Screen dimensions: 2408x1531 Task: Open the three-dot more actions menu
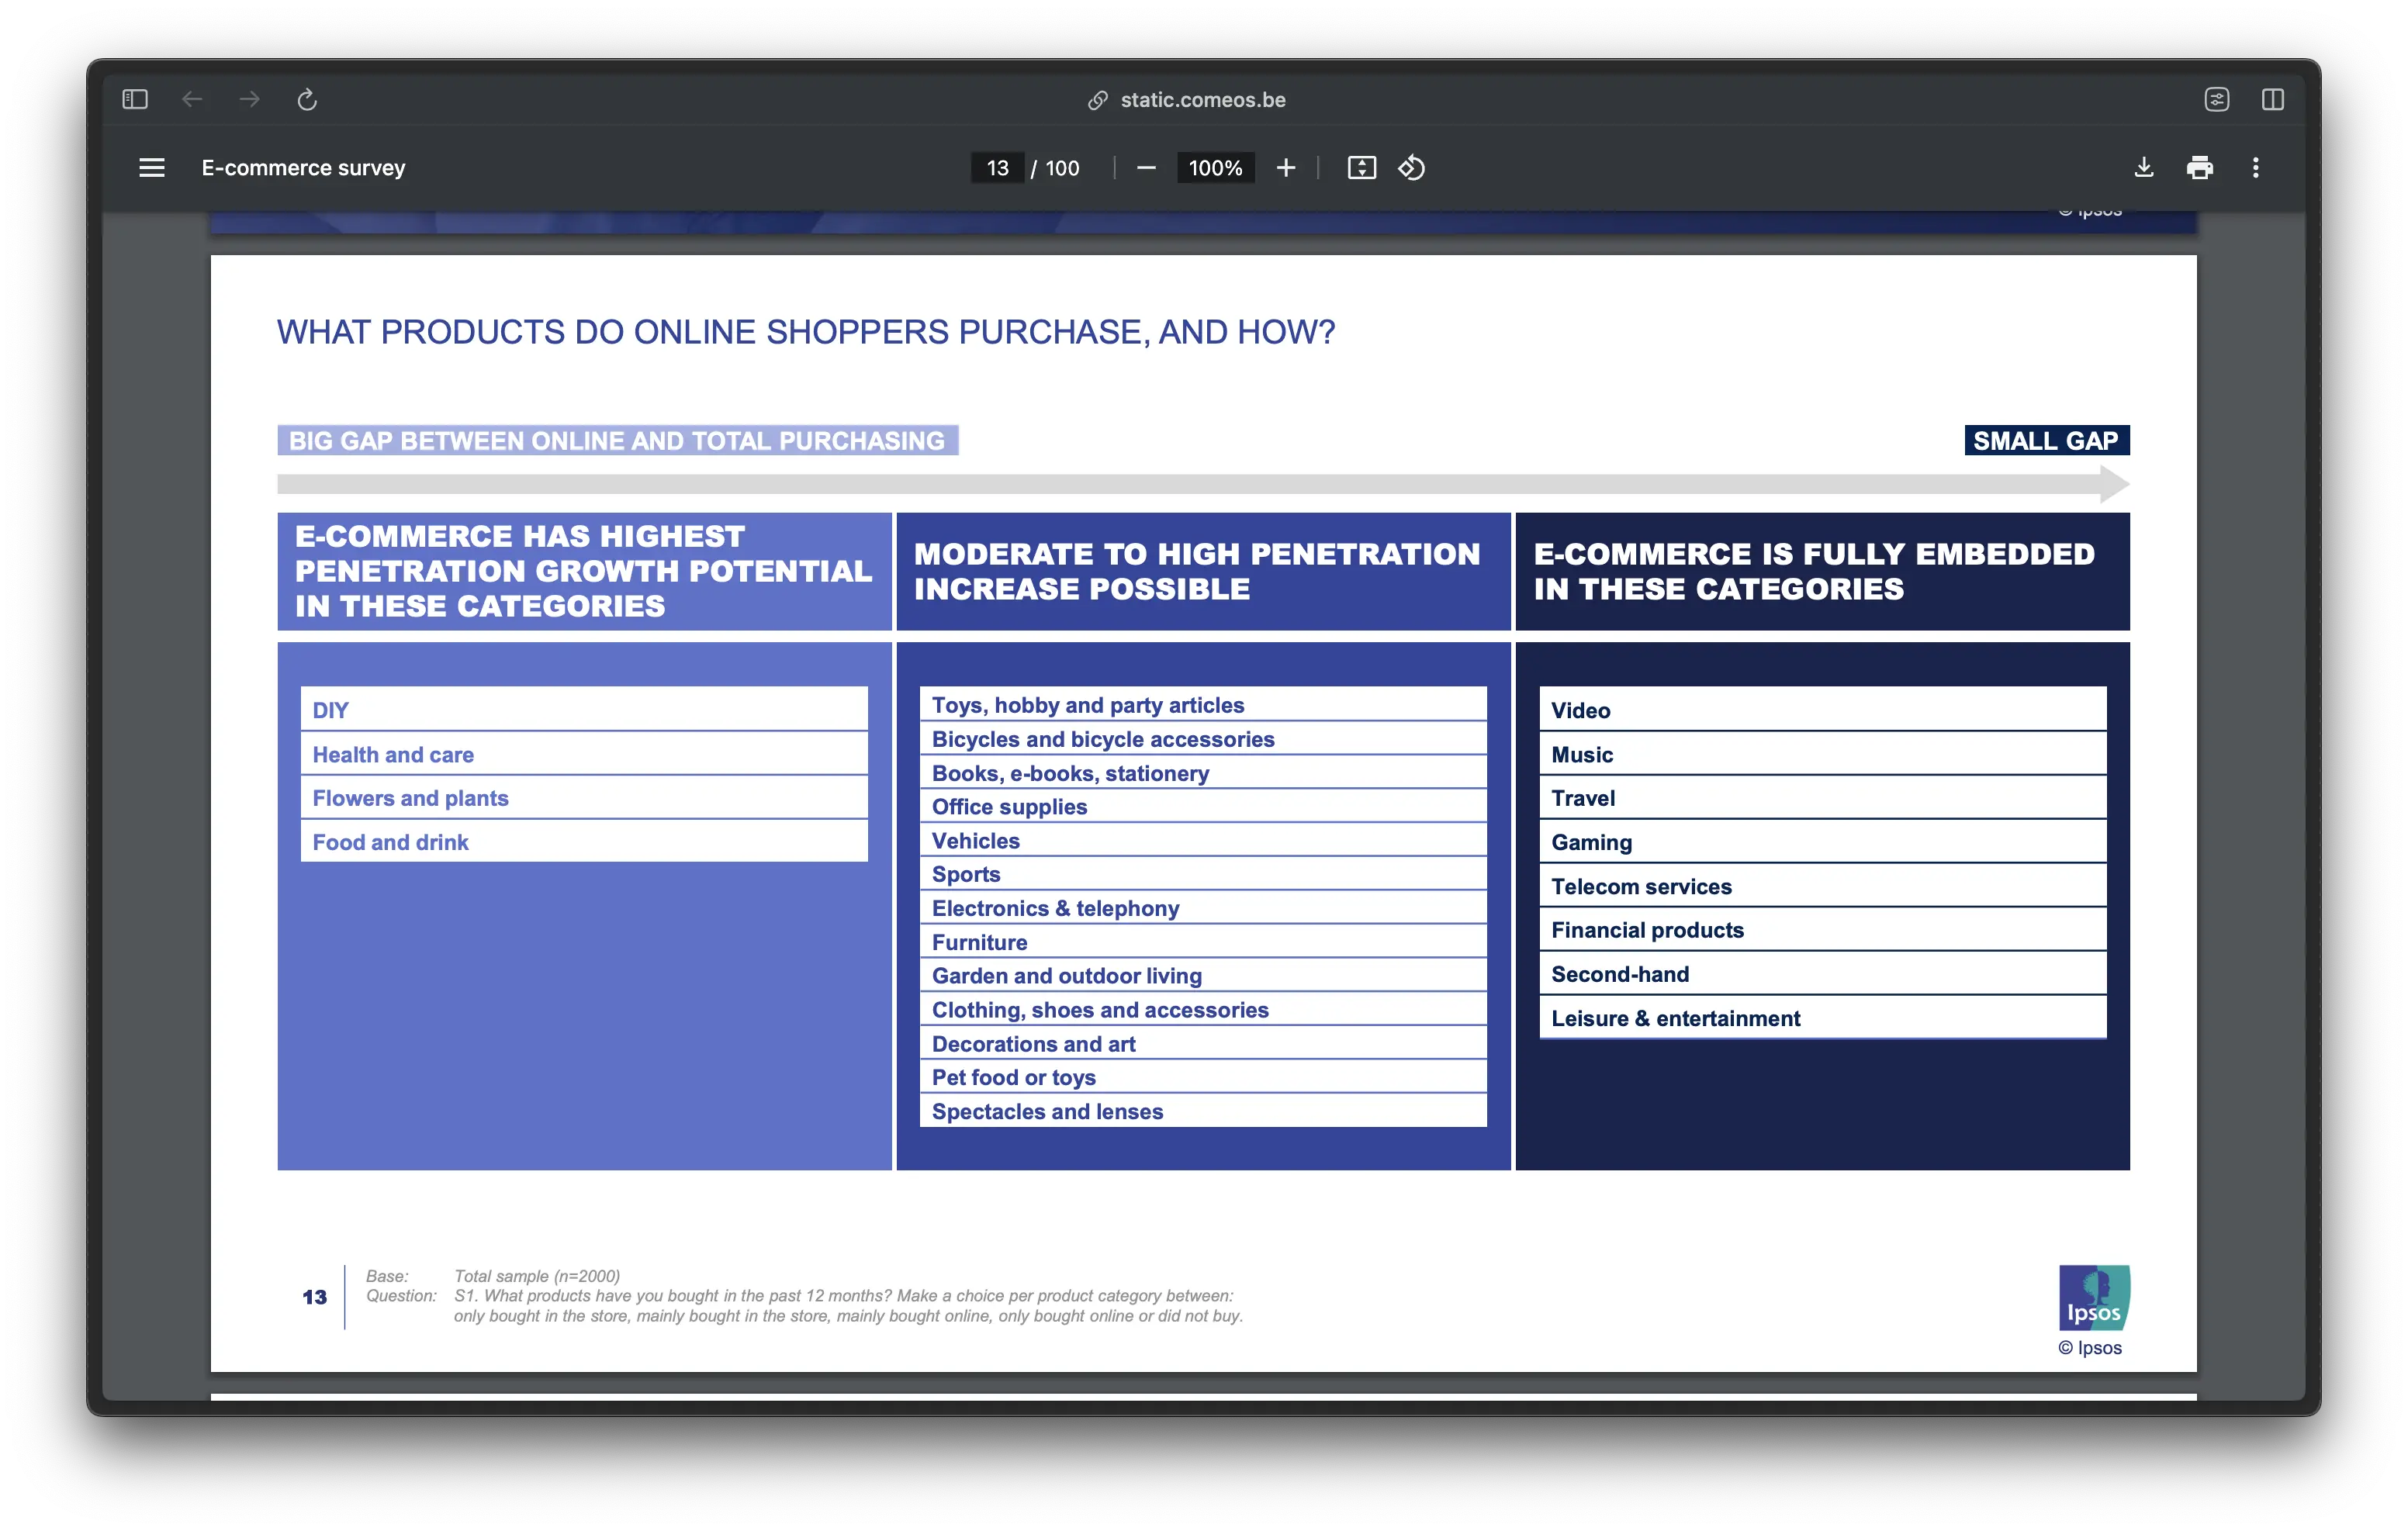pyautogui.click(x=2255, y=168)
